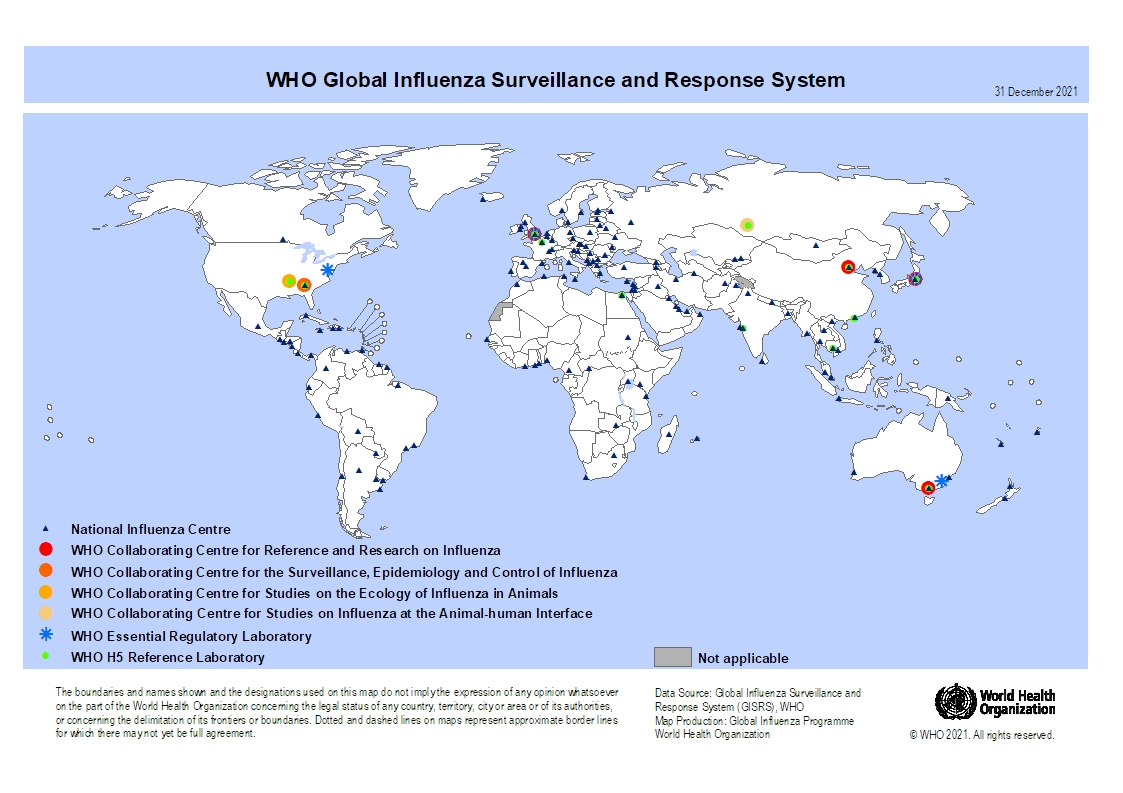The width and height of the screenshot is (1123, 793).
Task: Click the map title heading text
Action: [x=555, y=80]
